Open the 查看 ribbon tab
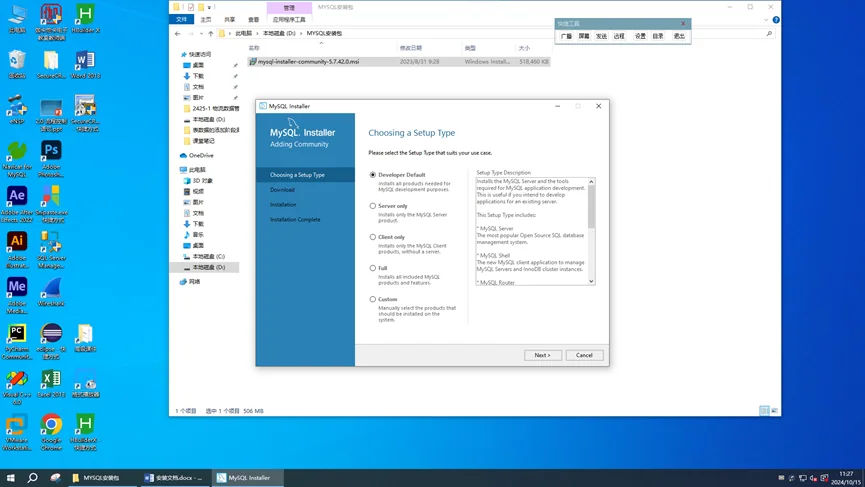 [x=253, y=19]
